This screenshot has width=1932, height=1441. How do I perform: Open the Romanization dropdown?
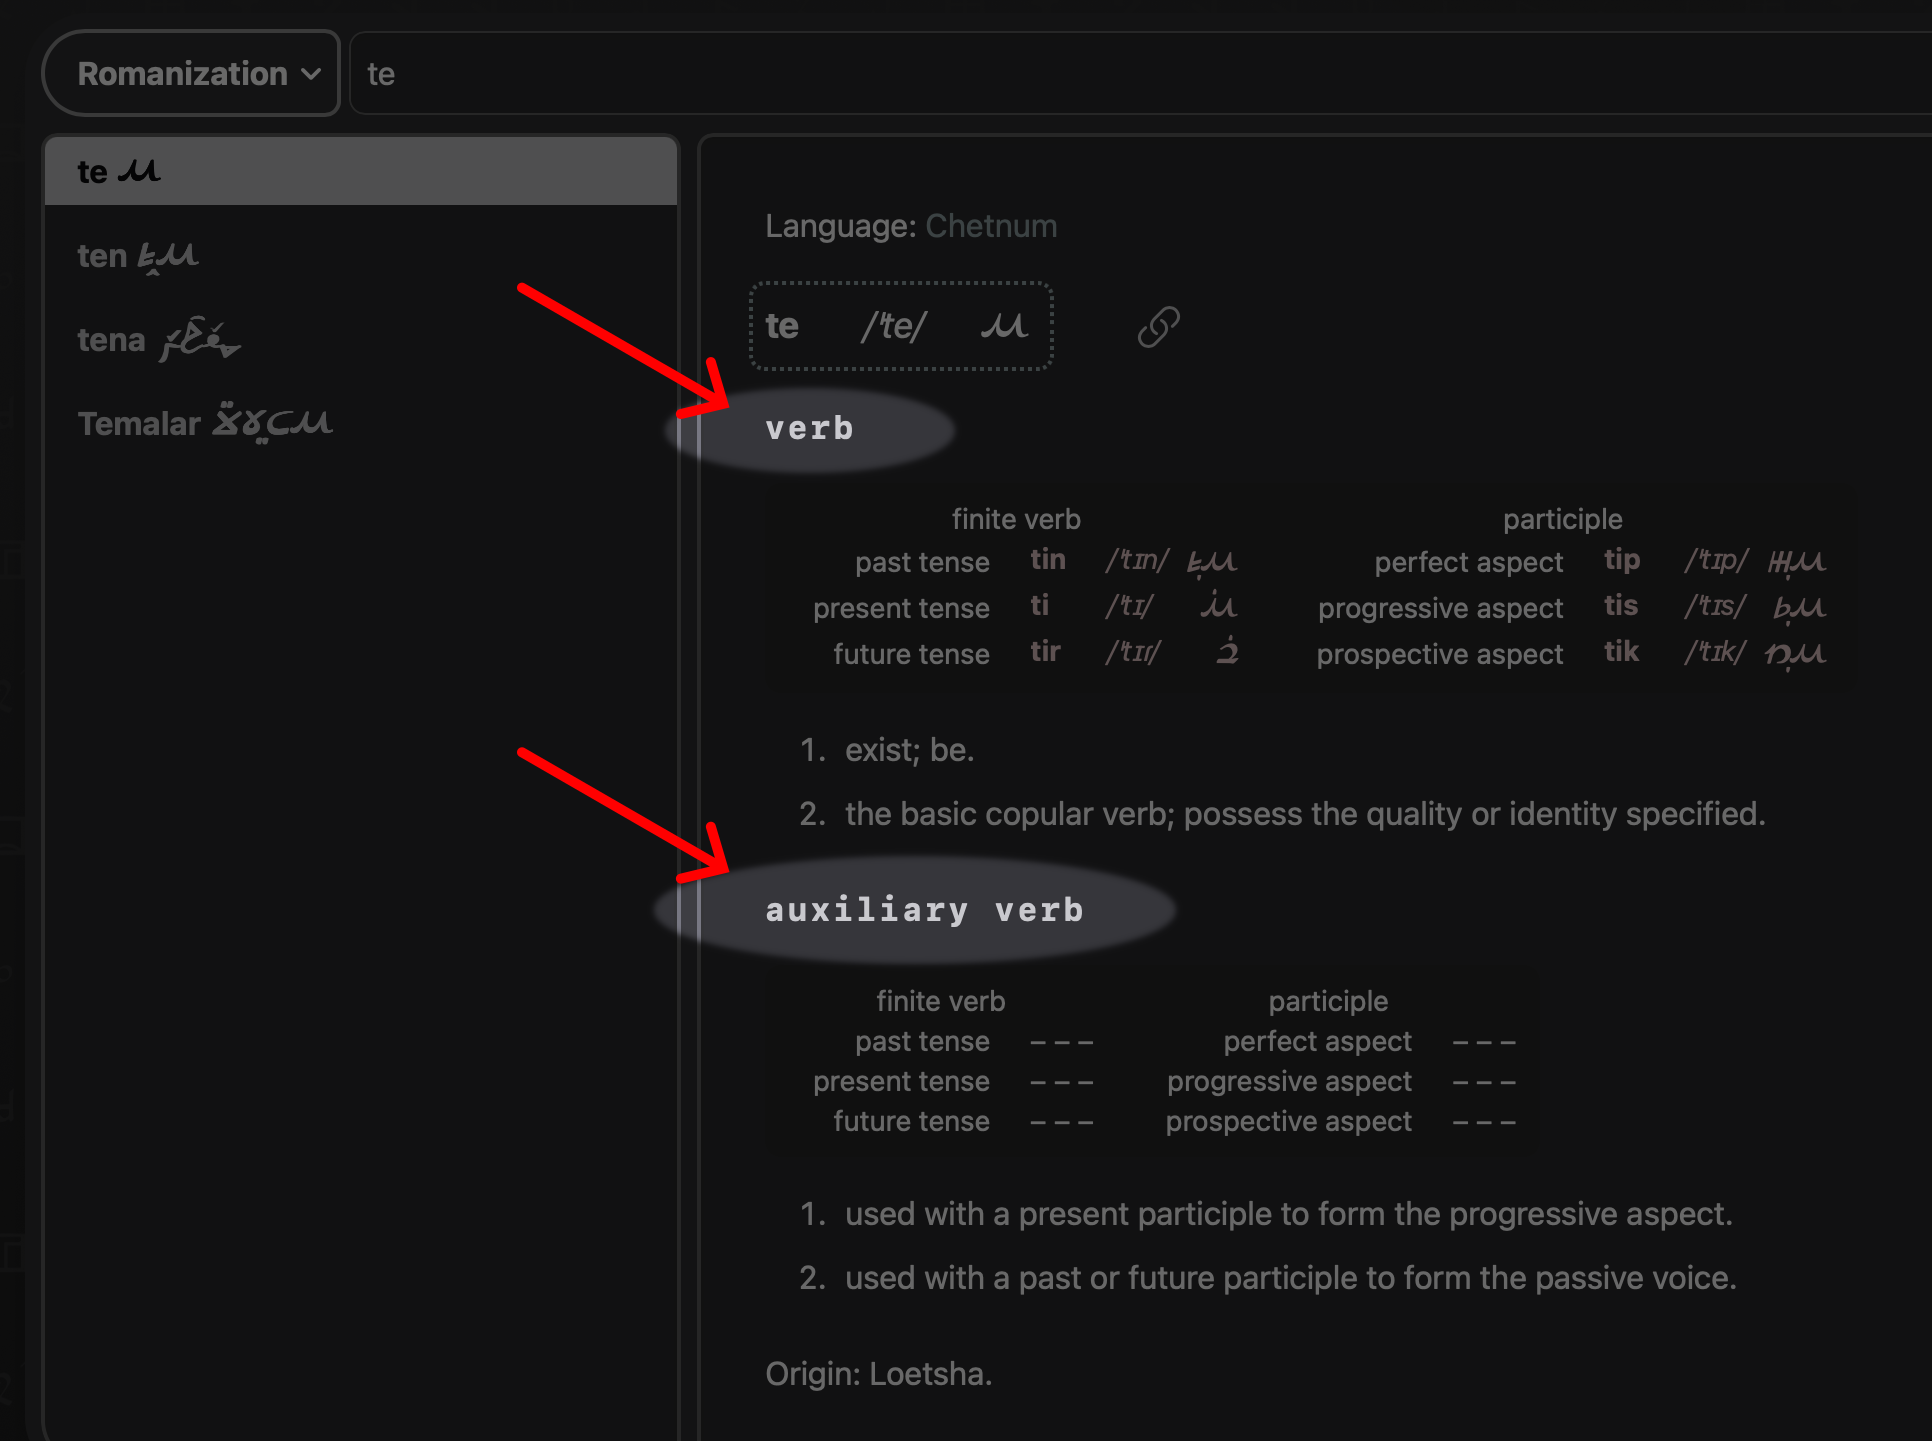click(190, 72)
